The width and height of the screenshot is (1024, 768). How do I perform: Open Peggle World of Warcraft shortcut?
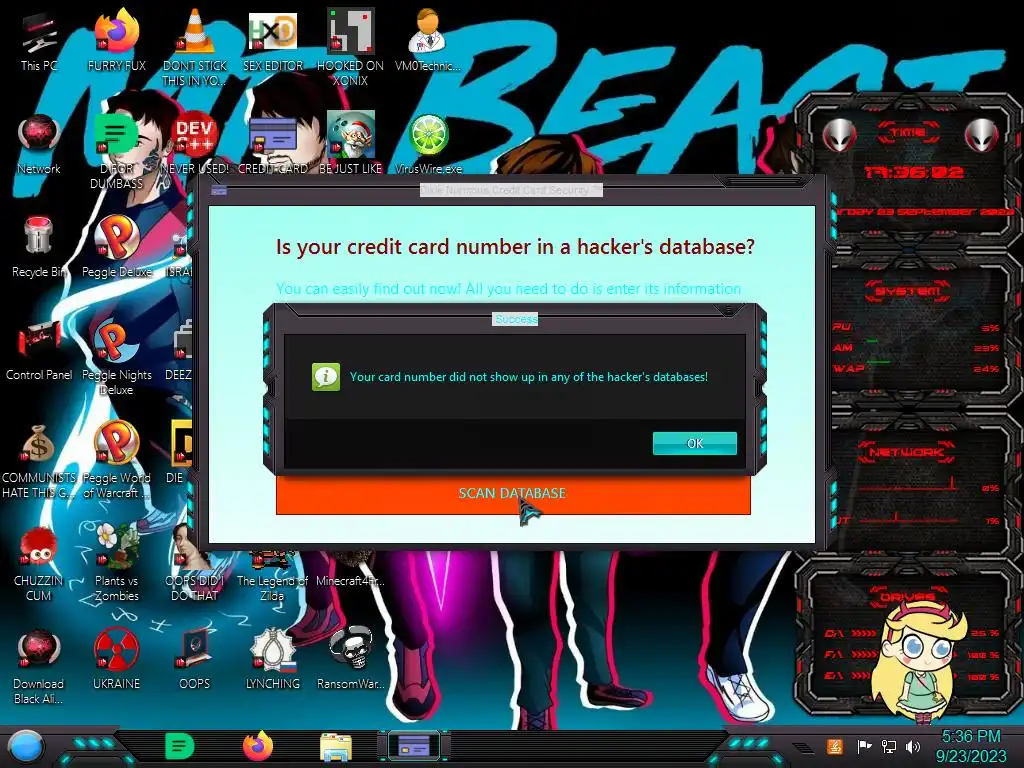click(117, 460)
